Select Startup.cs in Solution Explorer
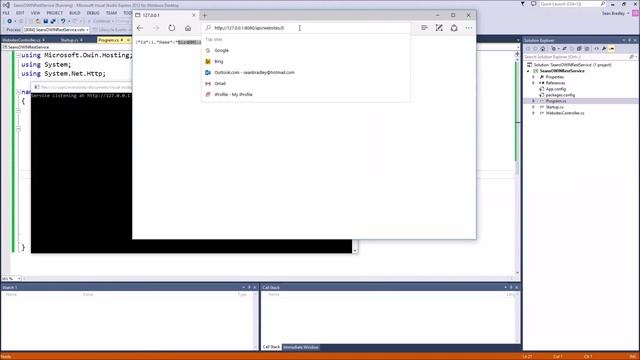 tap(555, 107)
